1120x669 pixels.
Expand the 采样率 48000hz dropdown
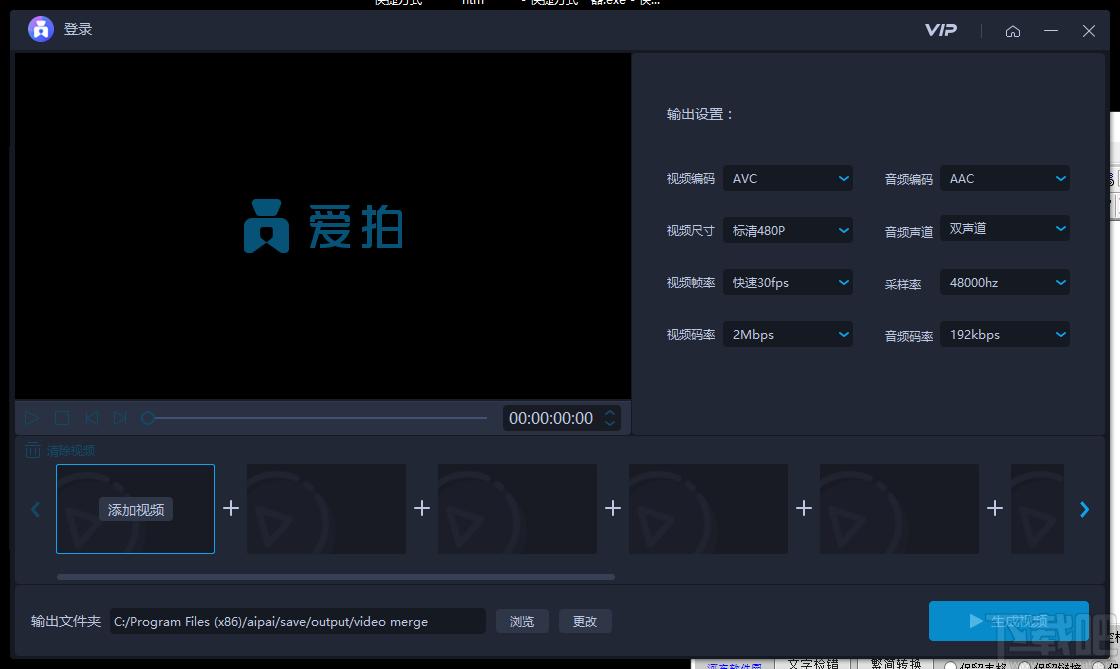1005,283
